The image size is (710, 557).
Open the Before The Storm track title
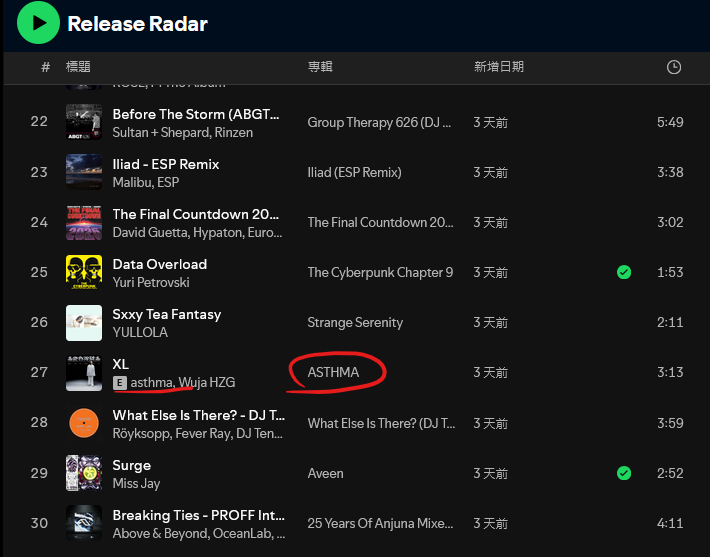click(x=196, y=114)
